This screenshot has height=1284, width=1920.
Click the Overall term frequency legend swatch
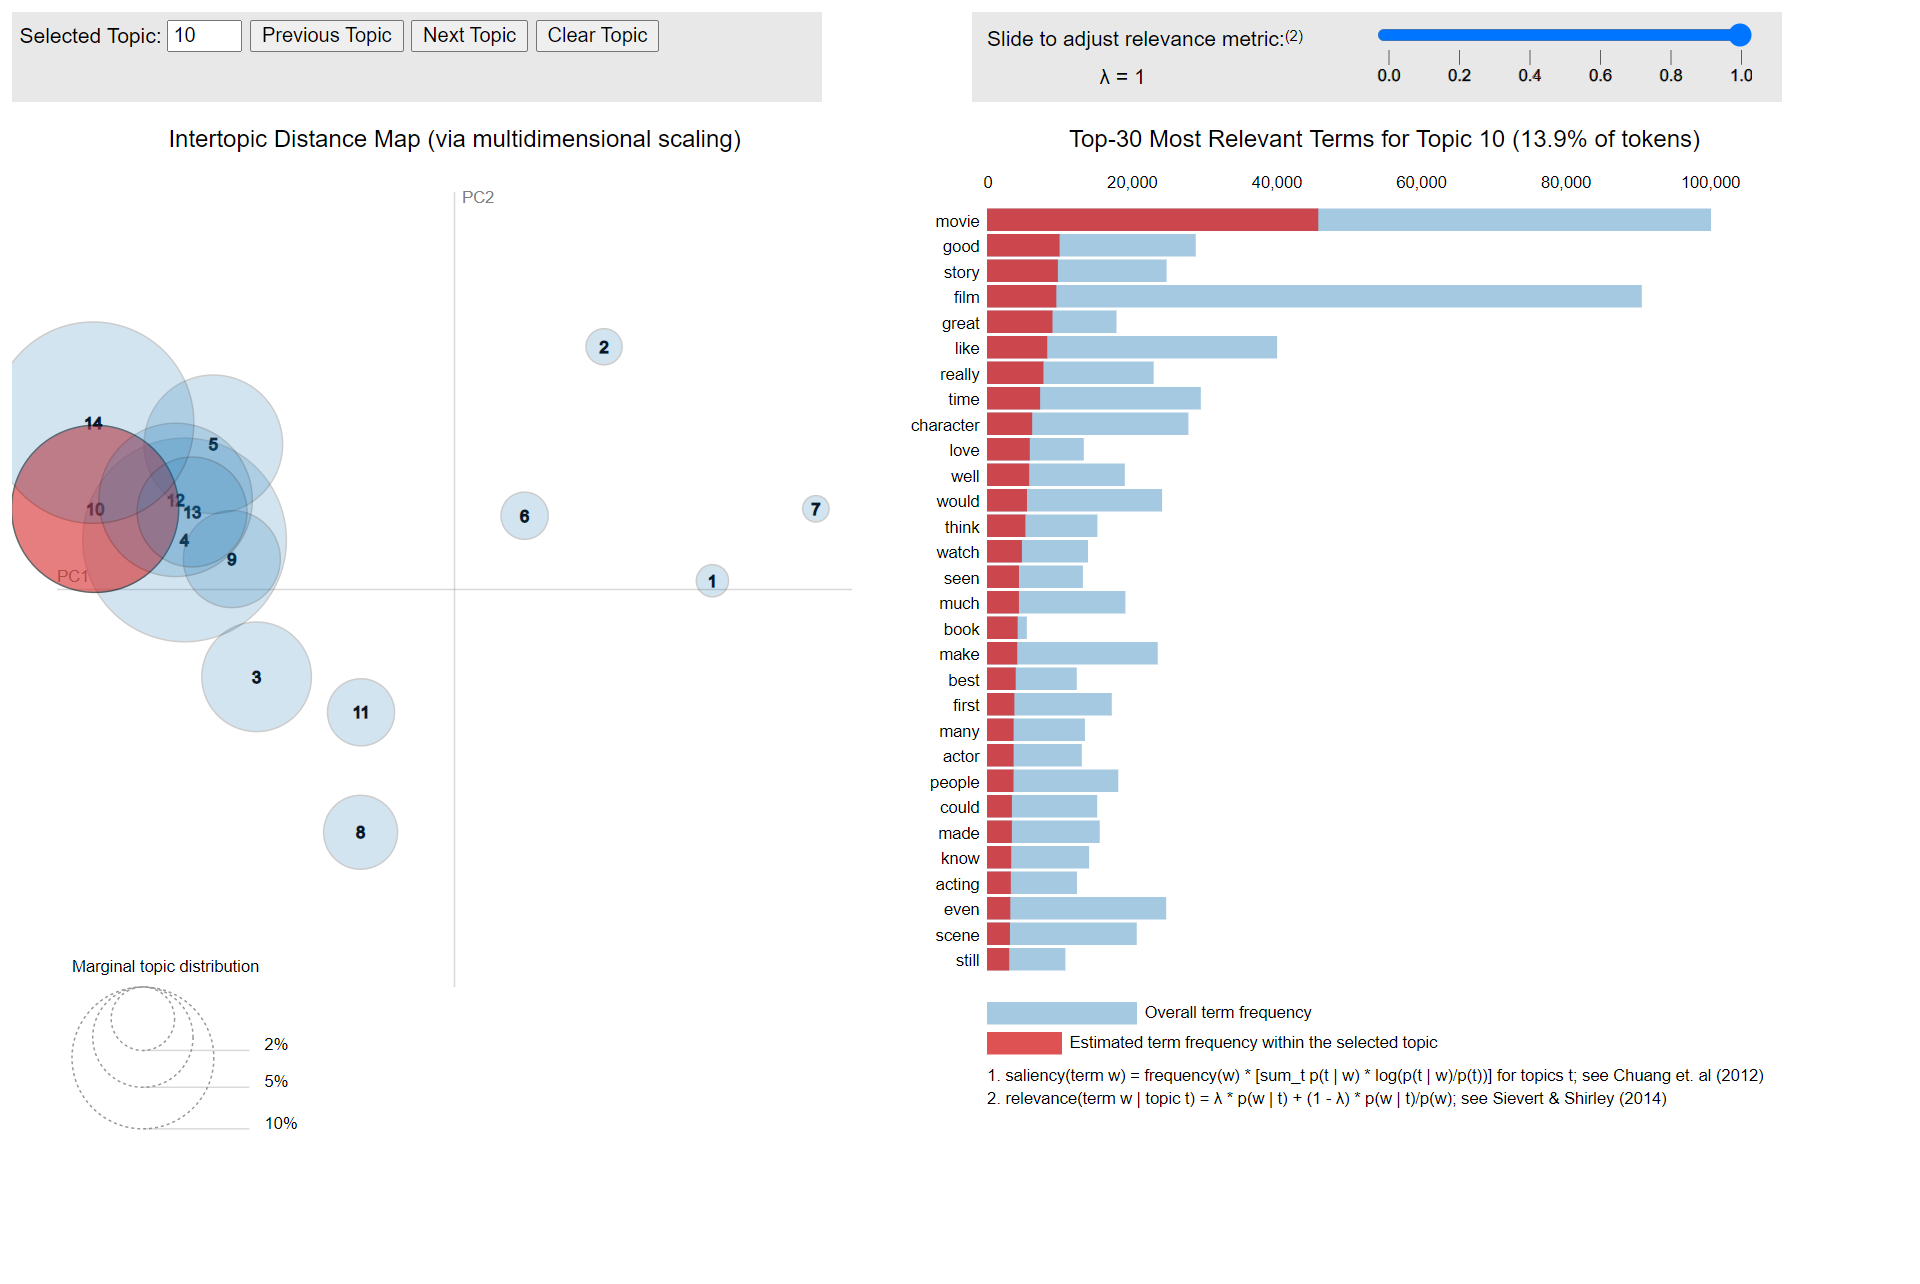click(x=1060, y=1012)
